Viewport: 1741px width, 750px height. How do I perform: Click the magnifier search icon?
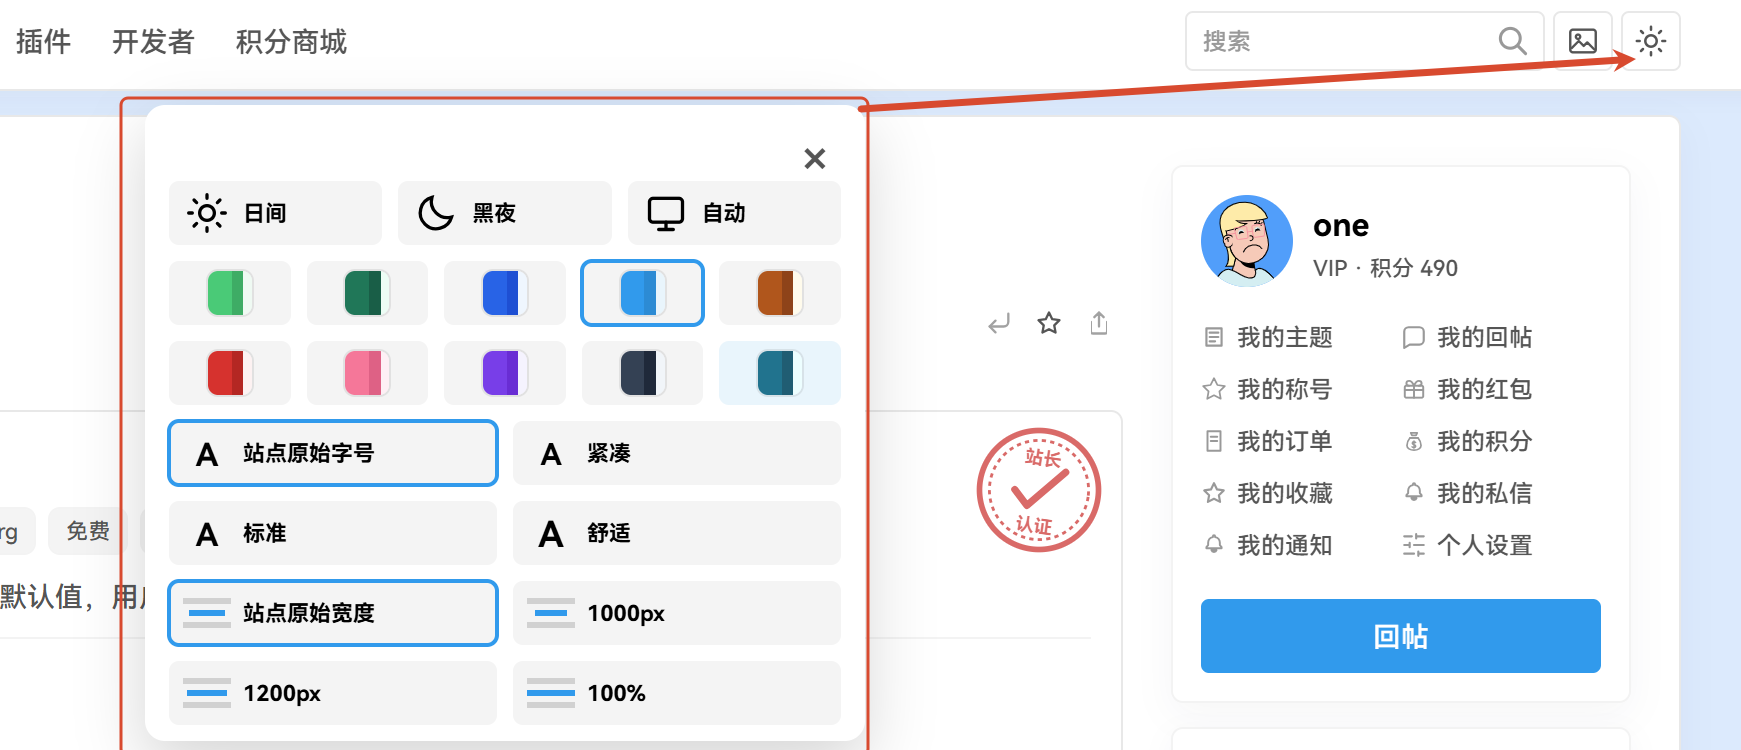pyautogui.click(x=1513, y=41)
